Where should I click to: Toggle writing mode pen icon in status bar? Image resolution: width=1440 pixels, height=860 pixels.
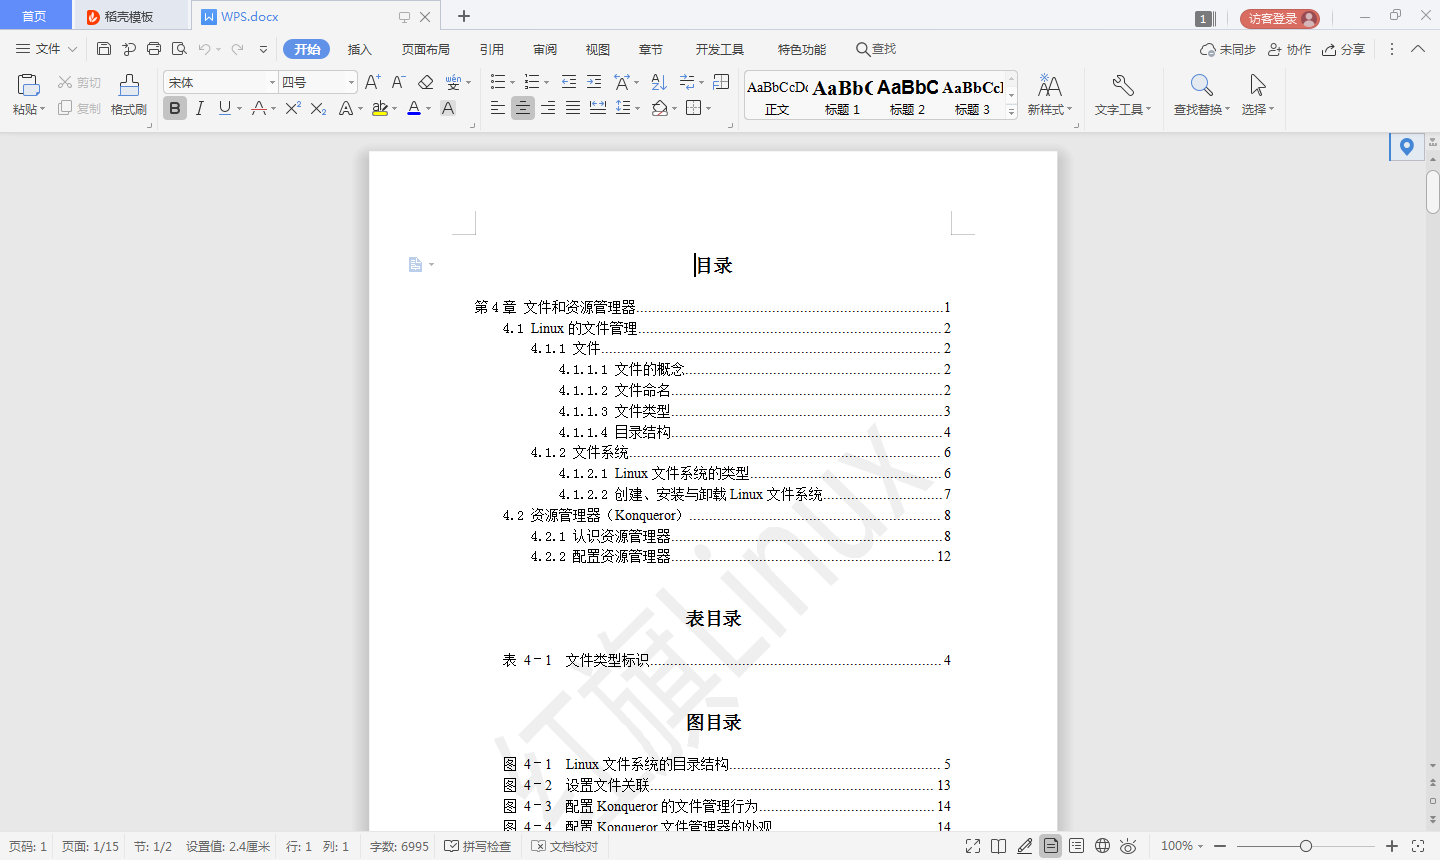point(1025,846)
